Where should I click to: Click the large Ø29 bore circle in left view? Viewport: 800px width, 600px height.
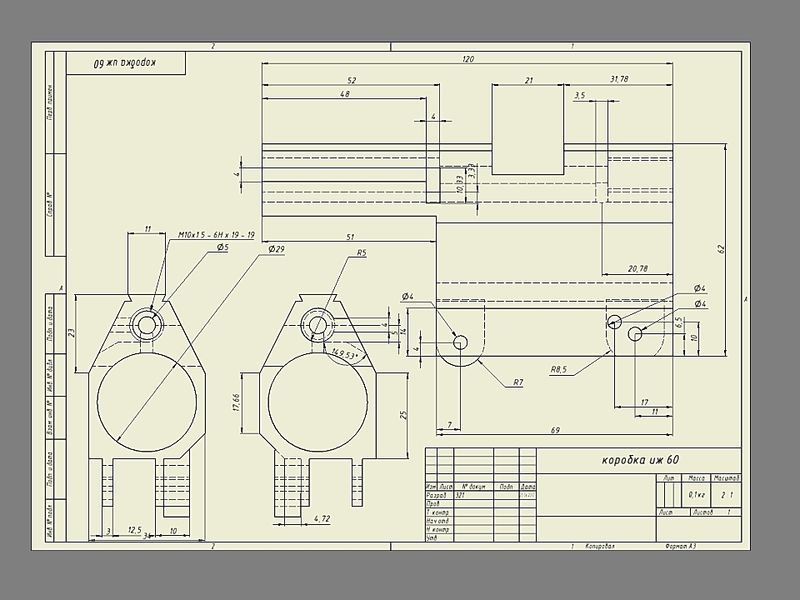coord(147,402)
